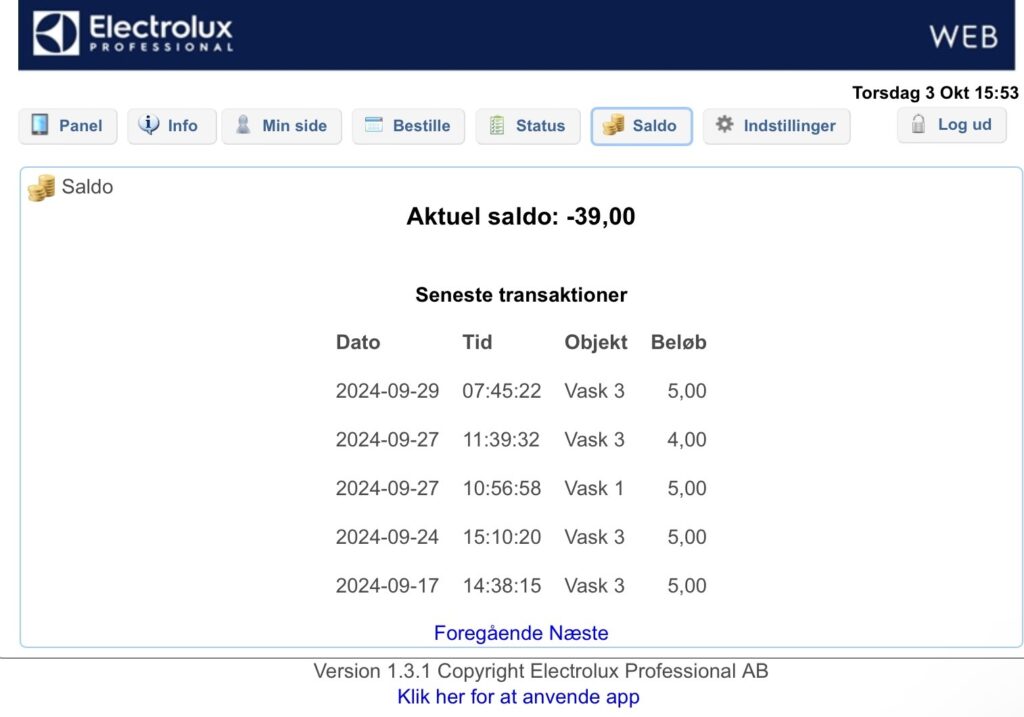This screenshot has height=717, width=1024.
Task: Go to Næste transactions page
Action: (x=580, y=633)
